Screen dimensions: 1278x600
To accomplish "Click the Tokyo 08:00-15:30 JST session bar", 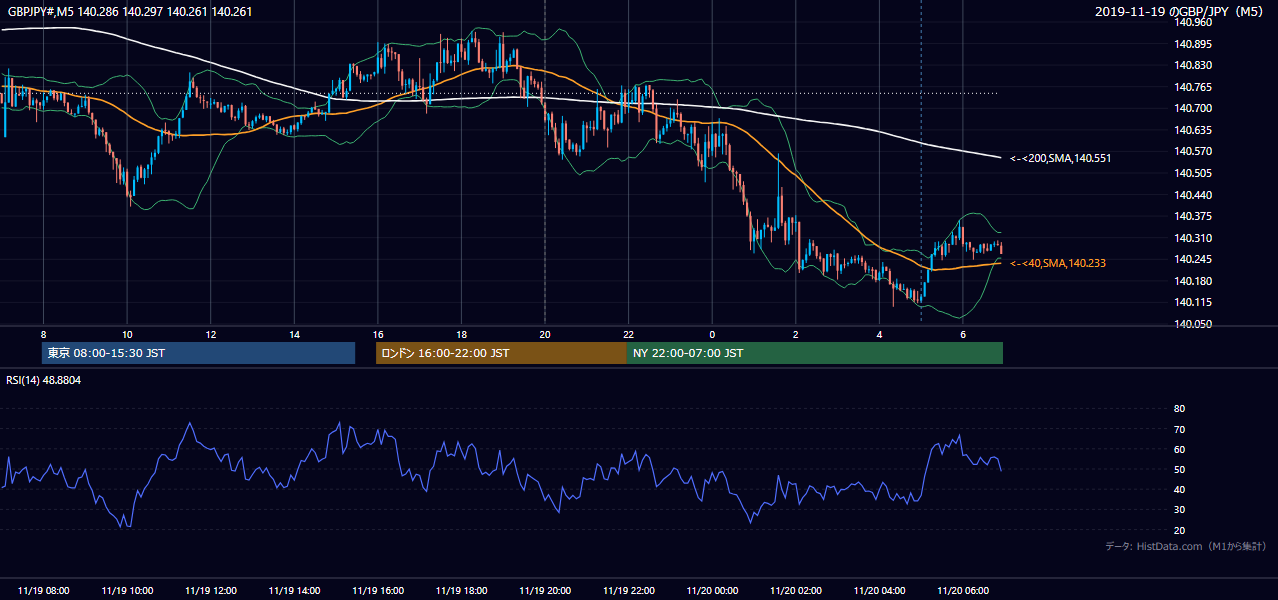I will pyautogui.click(x=198, y=353).
